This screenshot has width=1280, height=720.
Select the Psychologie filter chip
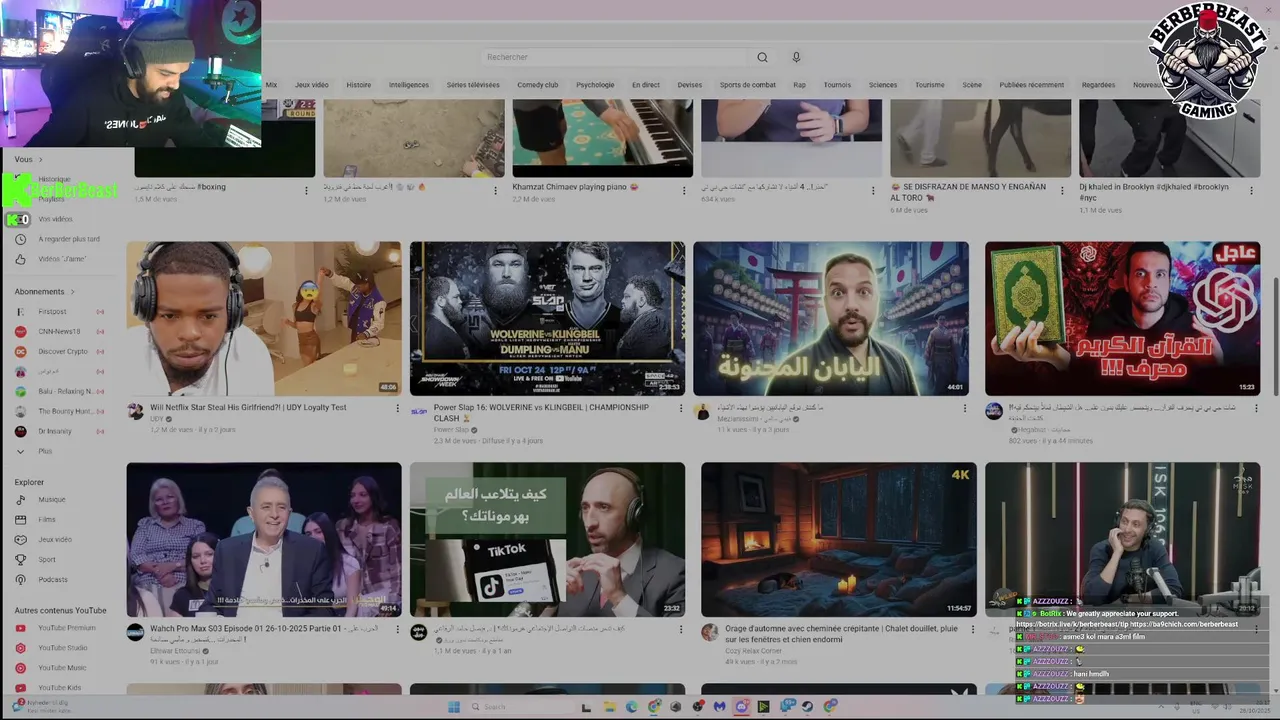coord(595,85)
